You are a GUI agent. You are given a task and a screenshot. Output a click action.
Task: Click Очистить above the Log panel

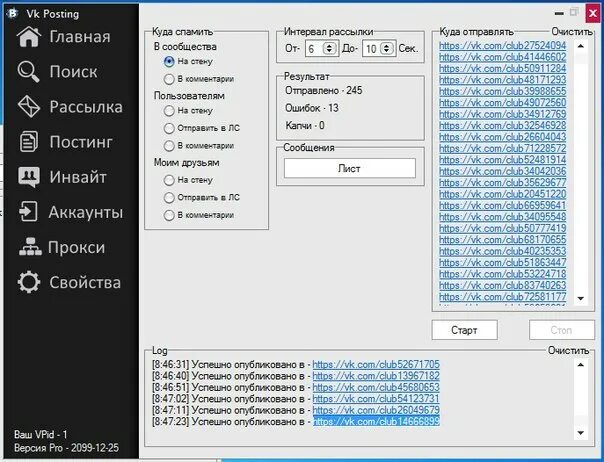tap(569, 350)
